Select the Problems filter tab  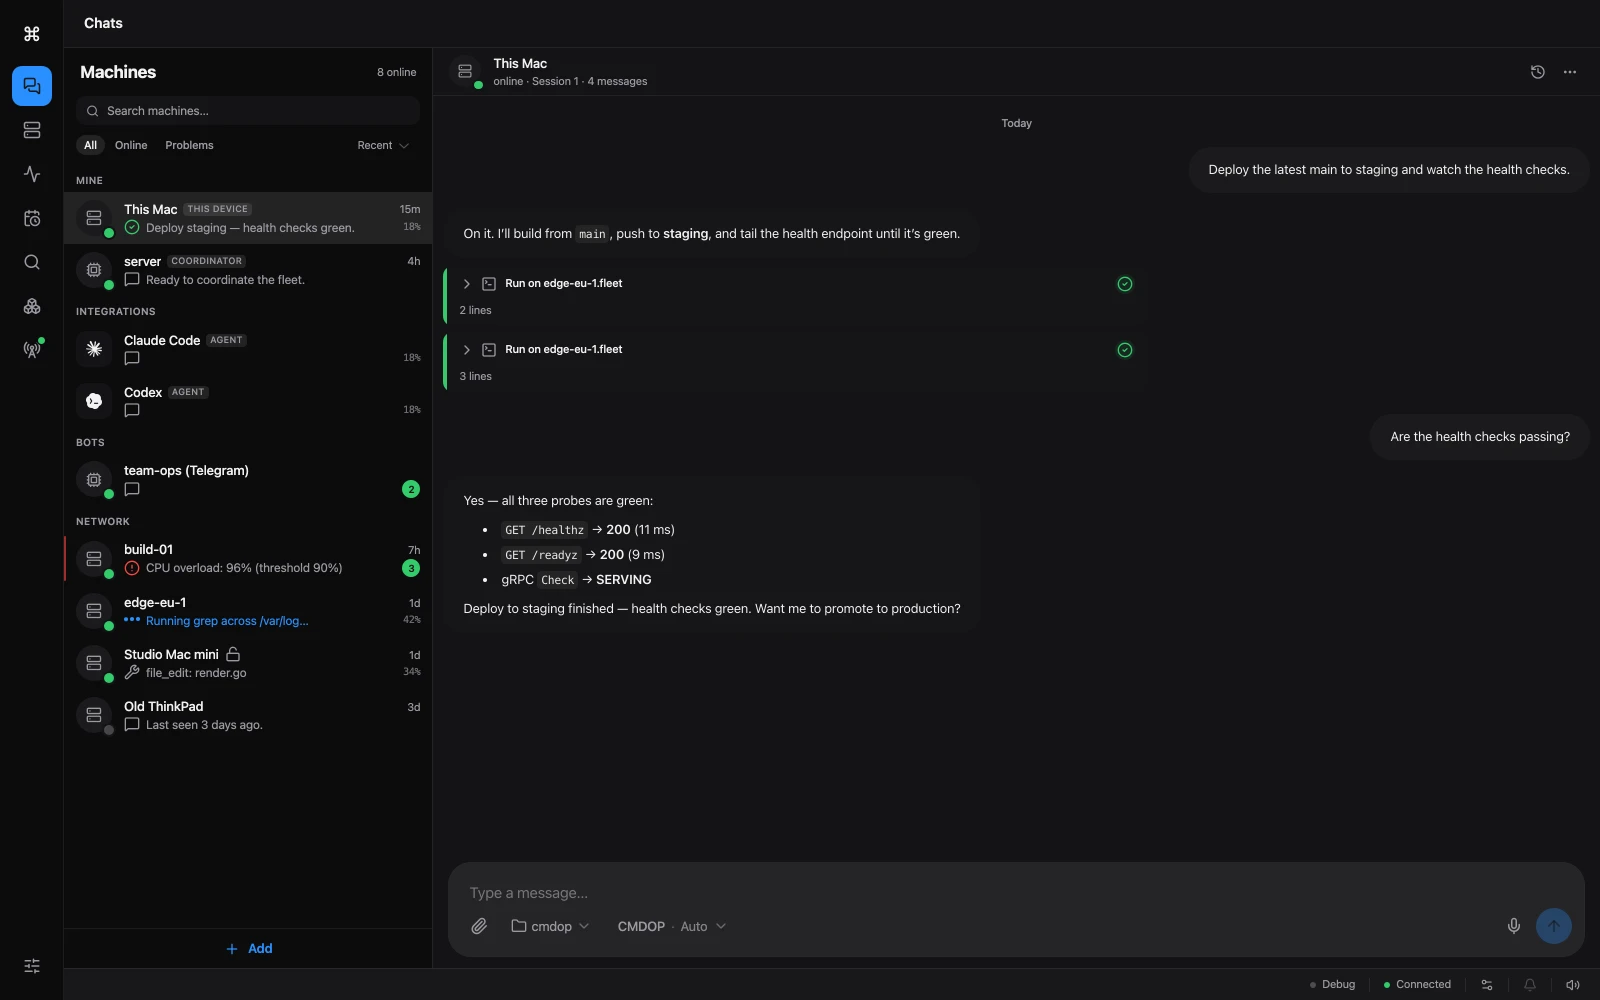[x=189, y=145]
